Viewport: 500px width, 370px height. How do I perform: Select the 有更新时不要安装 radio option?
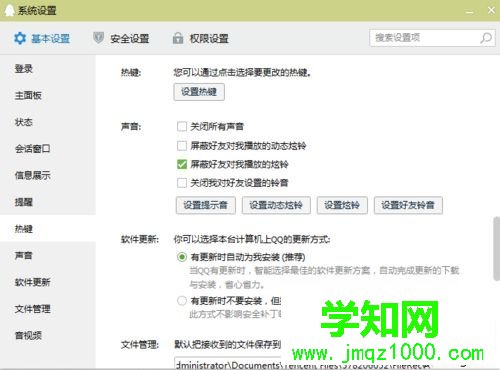point(182,301)
